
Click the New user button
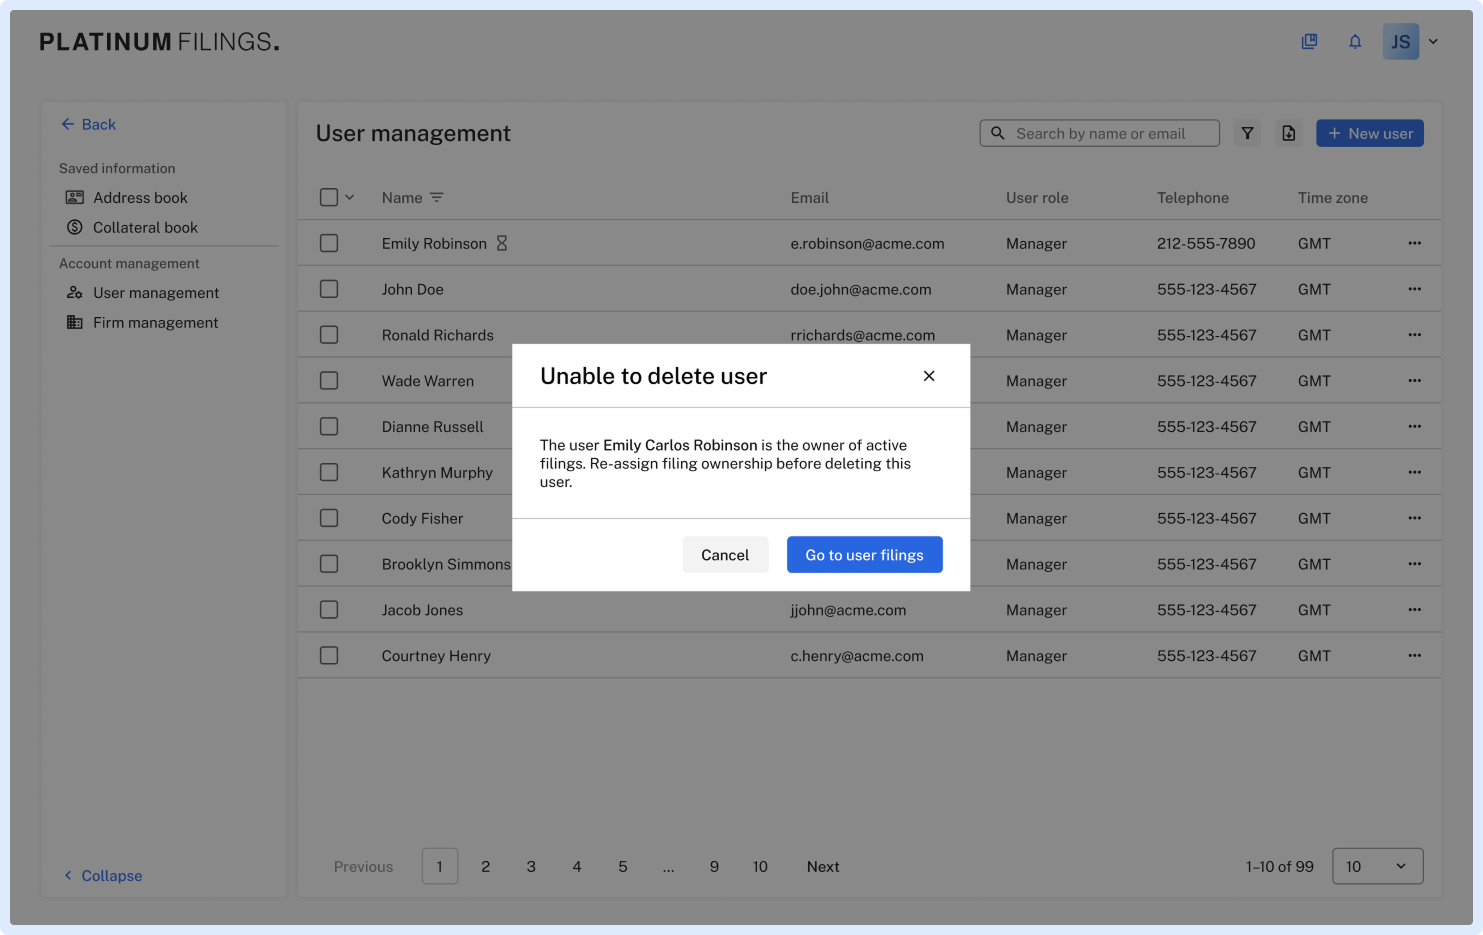[x=1370, y=133]
